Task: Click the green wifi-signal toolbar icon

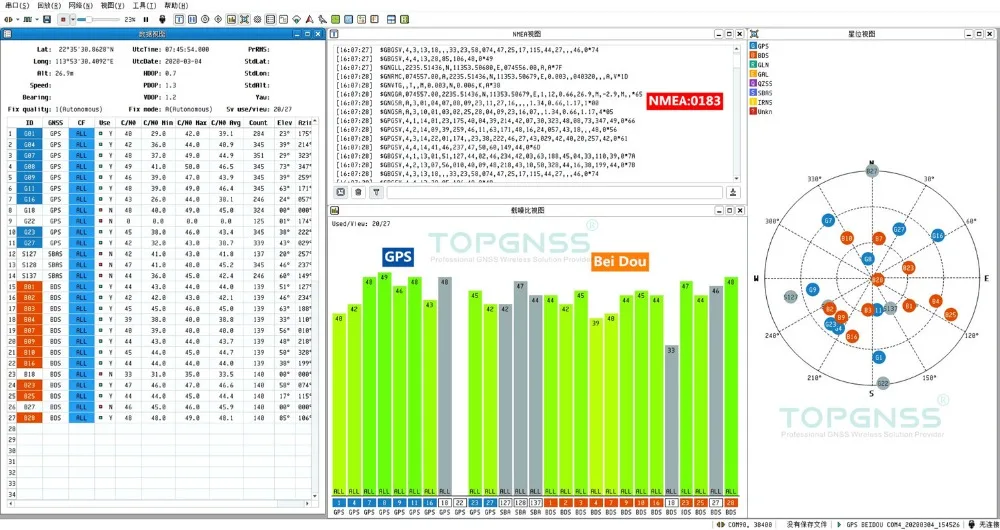Action: coord(297,19)
